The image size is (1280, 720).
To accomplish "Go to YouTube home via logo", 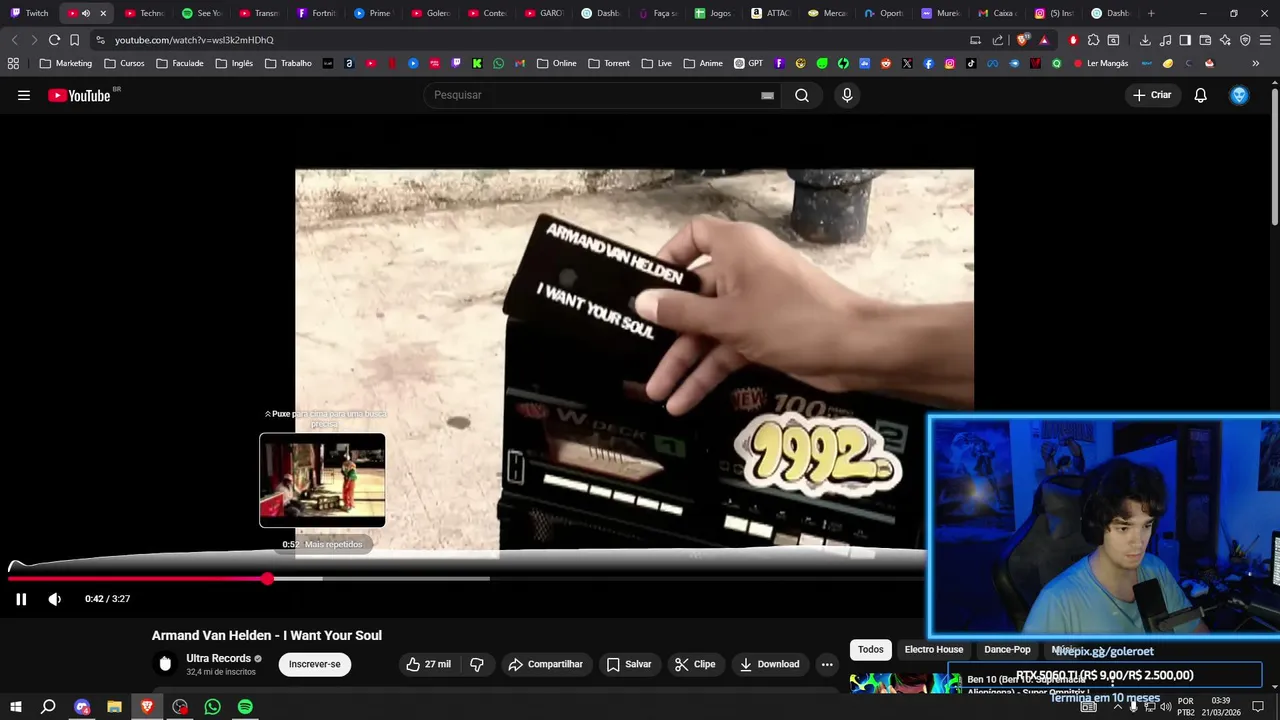I will point(79,95).
